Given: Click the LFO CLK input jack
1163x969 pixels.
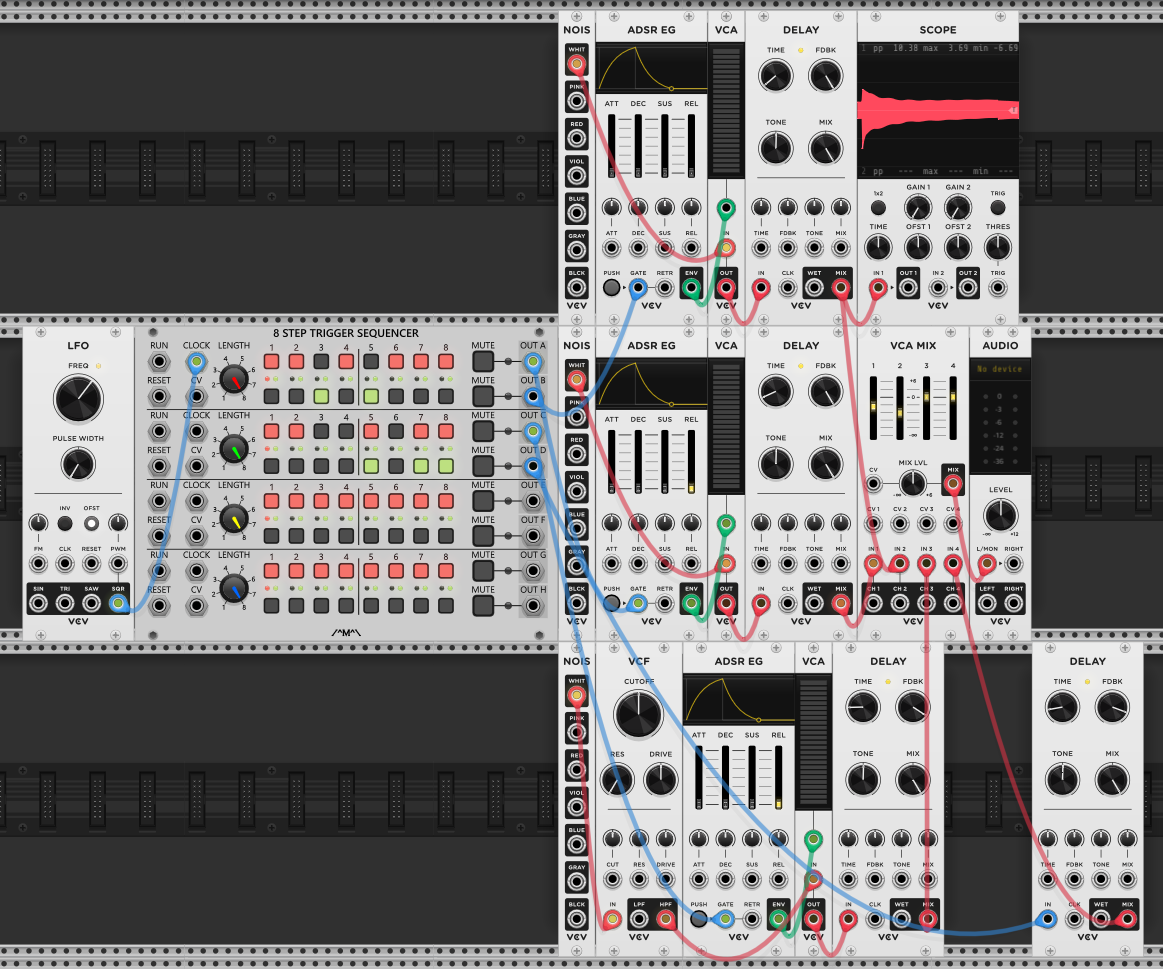Looking at the screenshot, I should [x=65, y=564].
